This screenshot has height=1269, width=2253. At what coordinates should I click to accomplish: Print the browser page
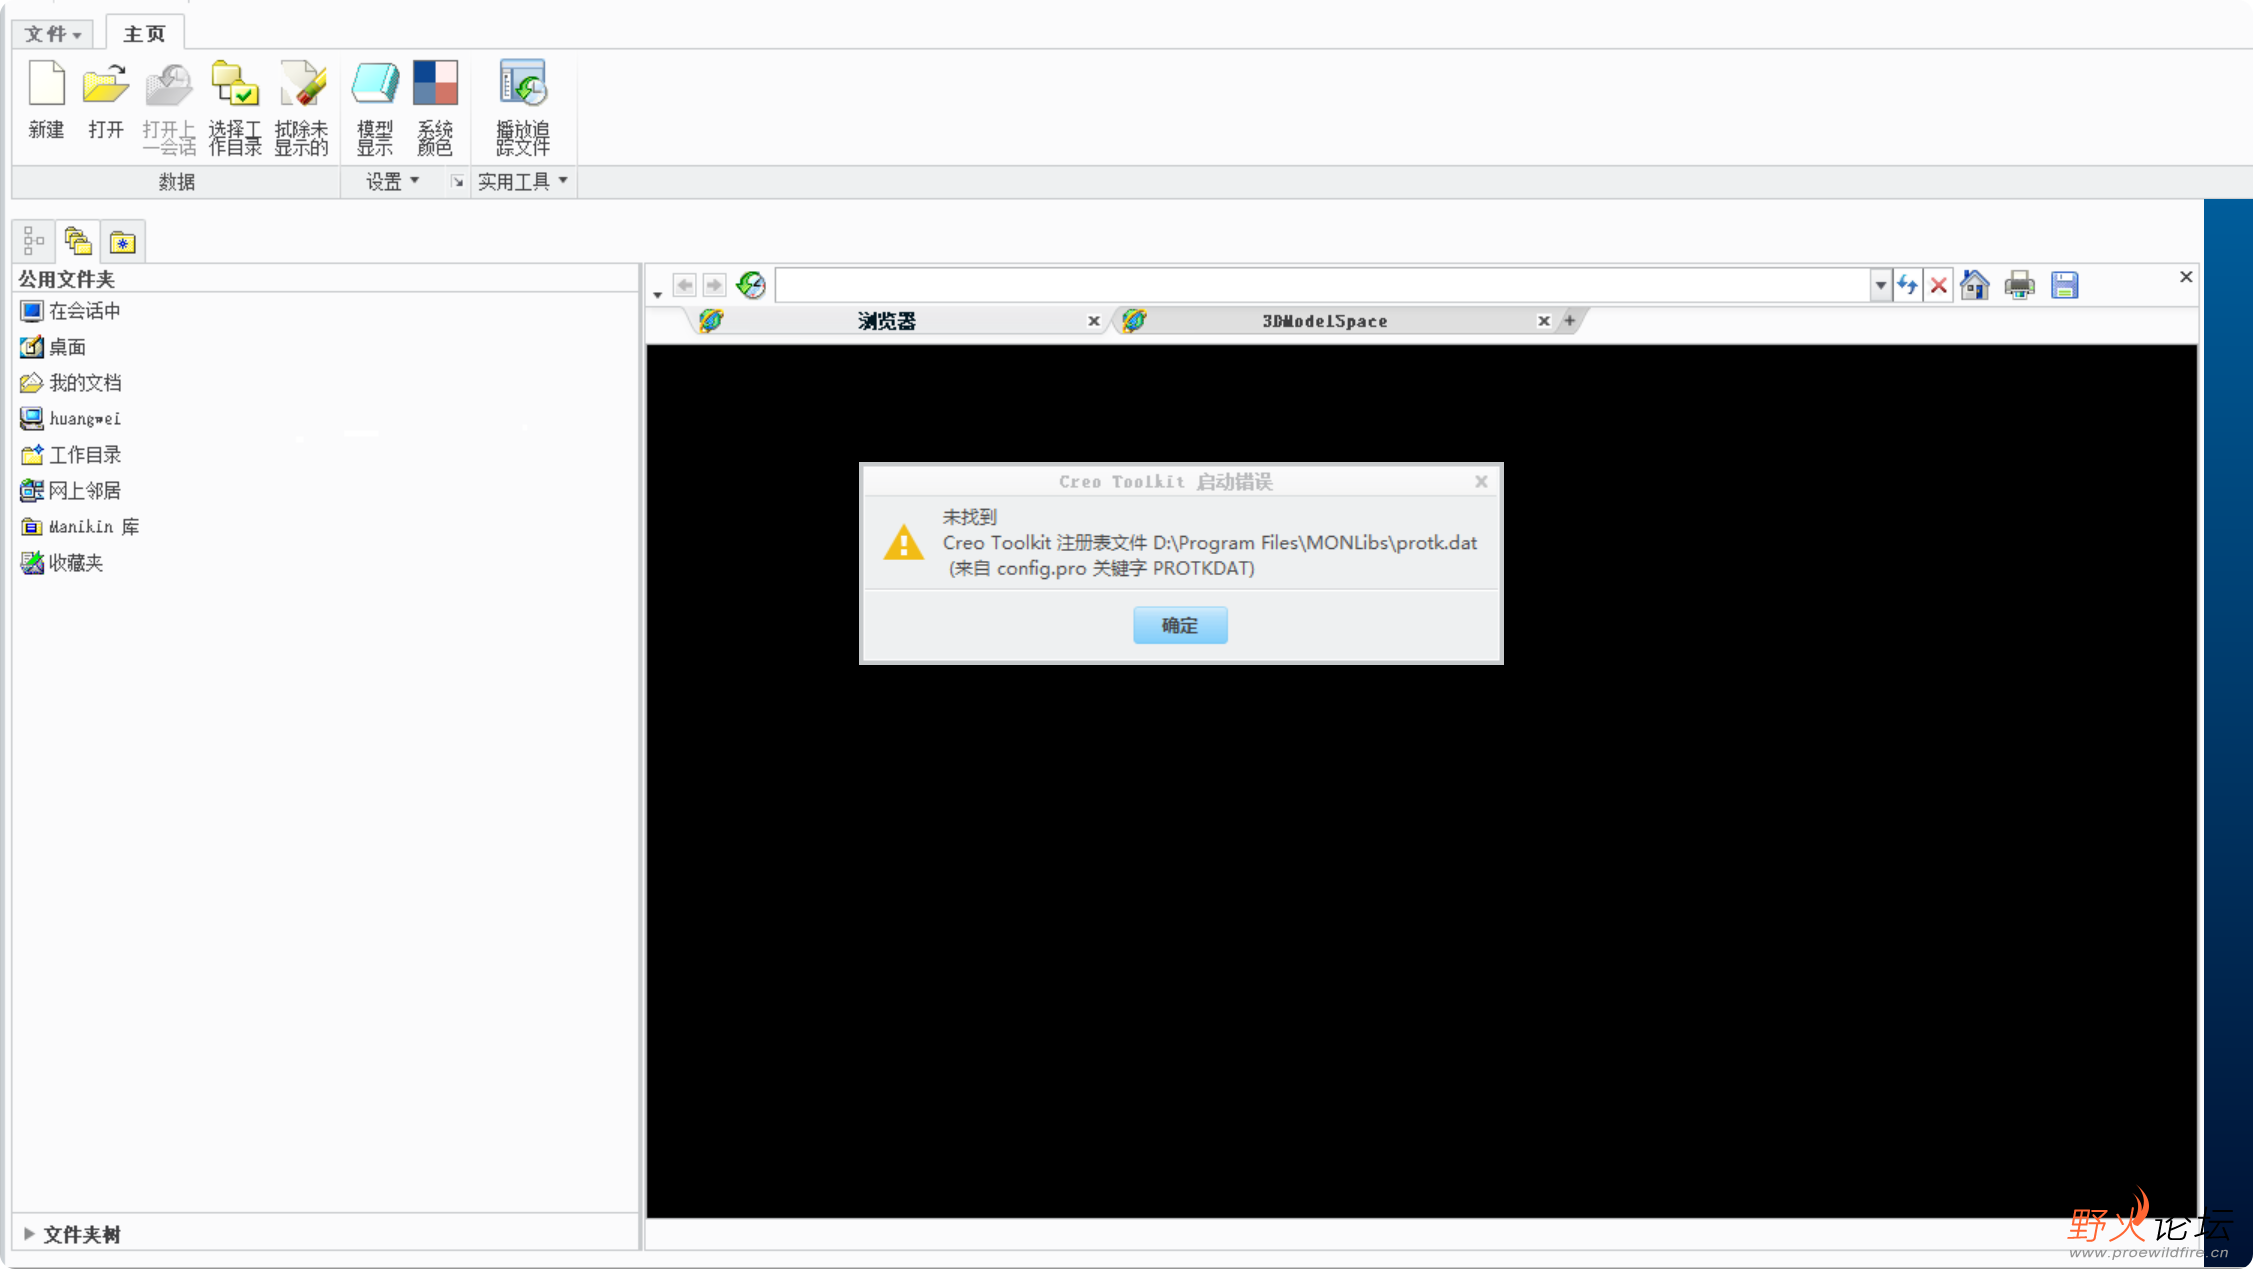tap(2019, 286)
